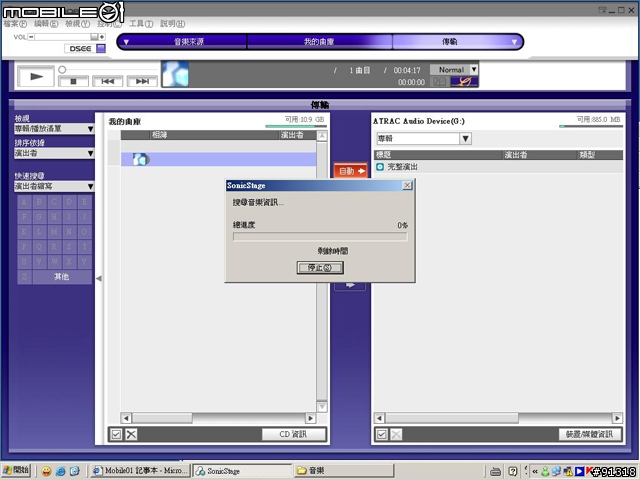Switch to the 我的曲庫 tab
The image size is (640, 480).
[319, 42]
